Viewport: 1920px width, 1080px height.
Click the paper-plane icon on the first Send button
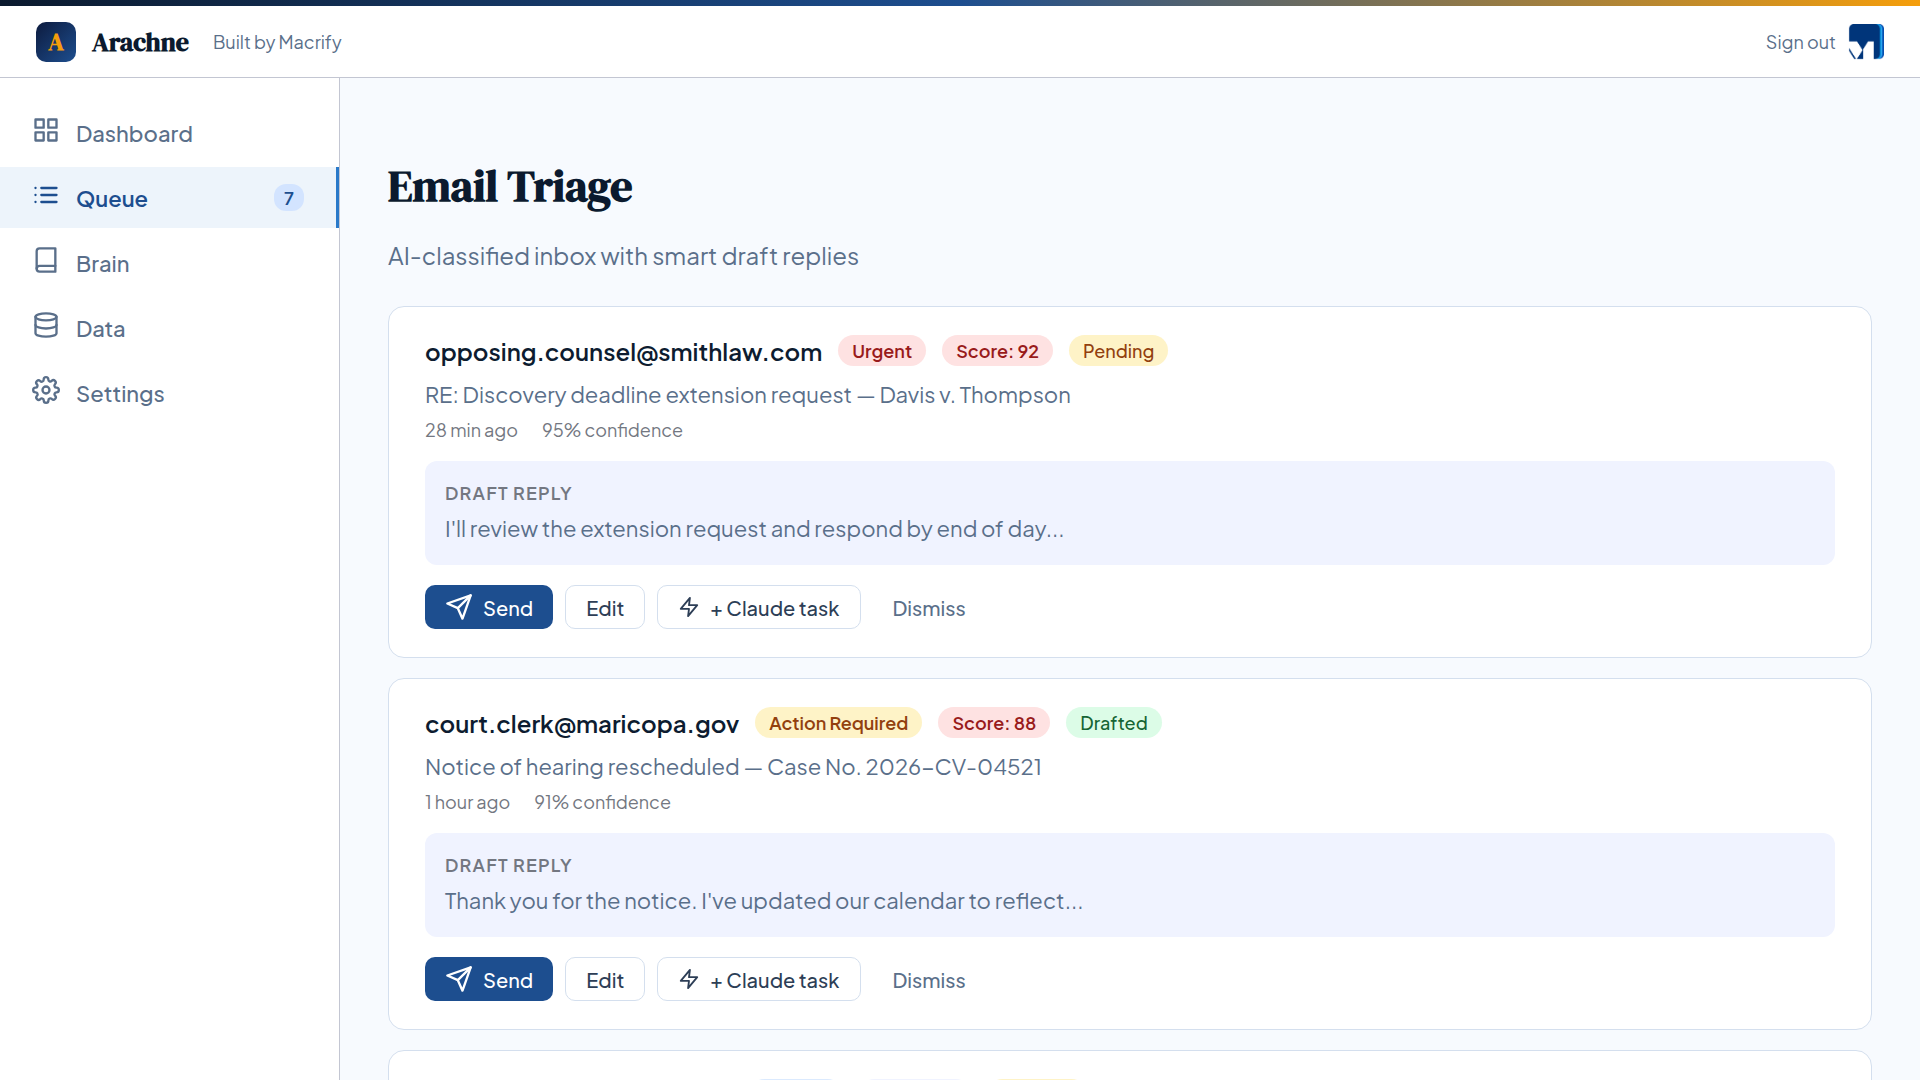[x=461, y=607]
